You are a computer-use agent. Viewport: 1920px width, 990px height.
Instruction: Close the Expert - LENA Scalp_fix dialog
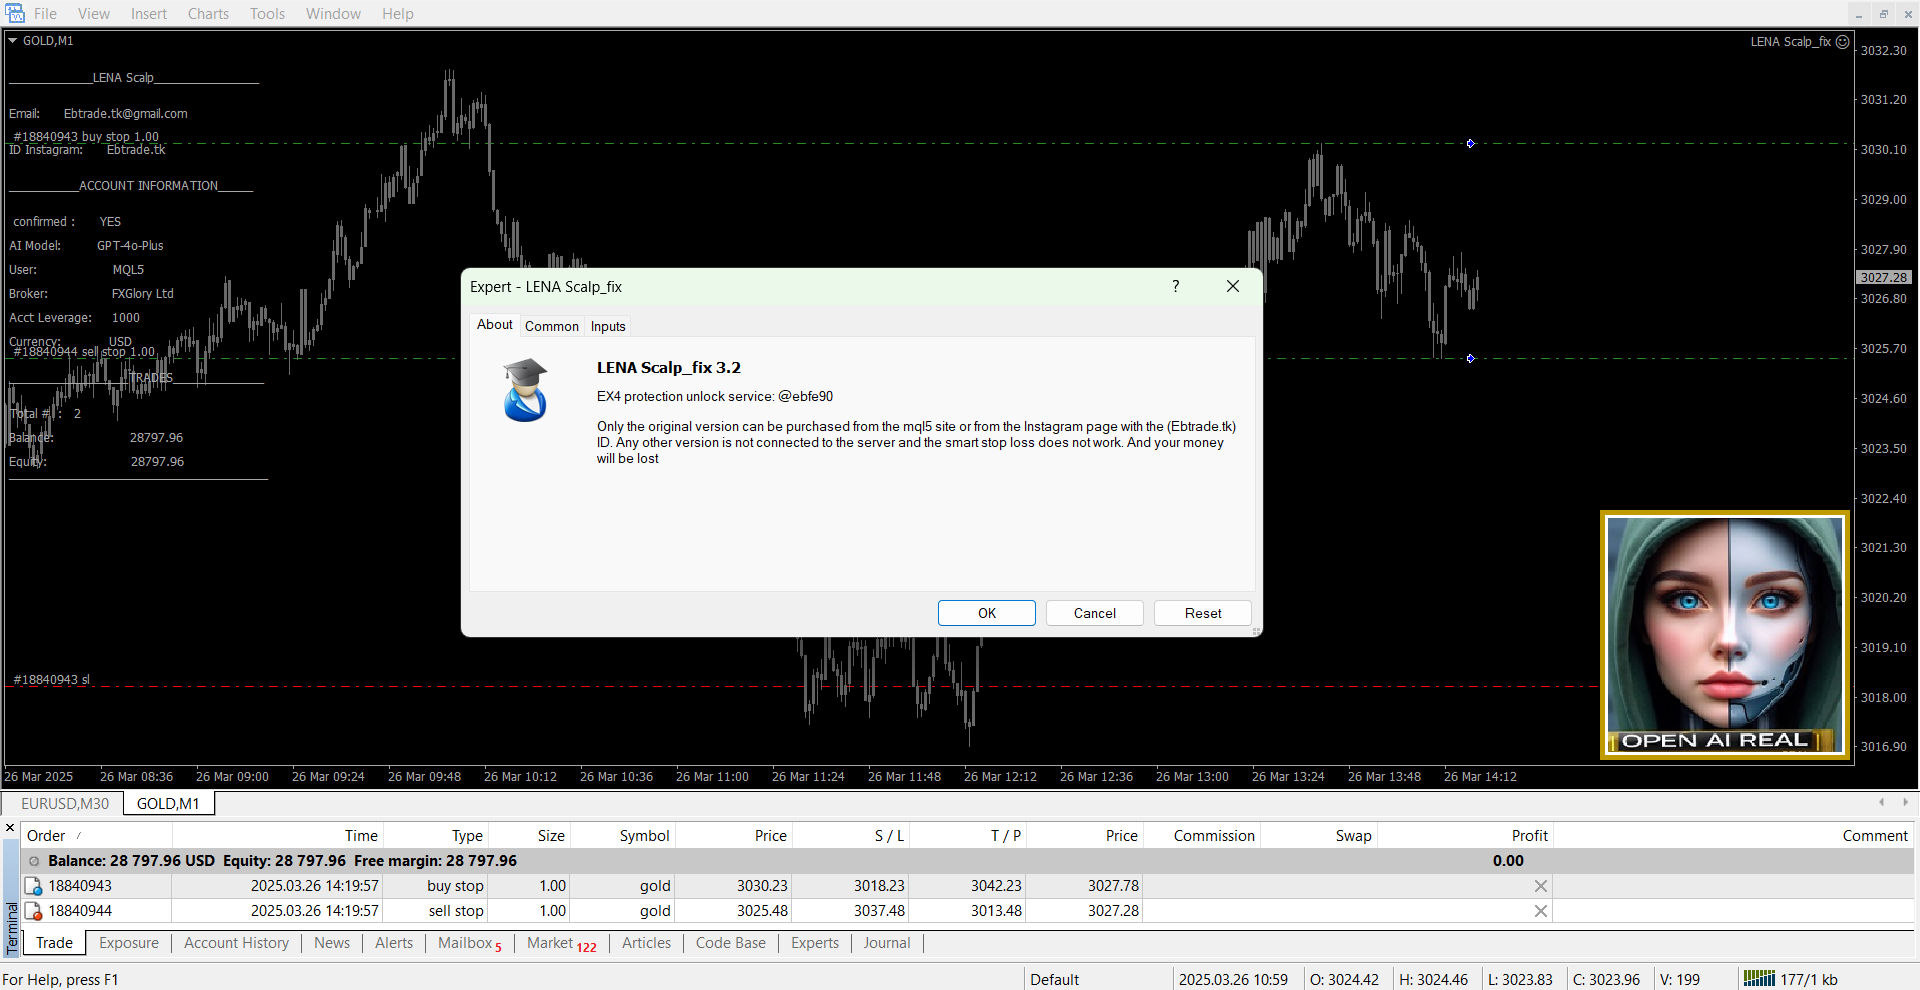[1233, 286]
